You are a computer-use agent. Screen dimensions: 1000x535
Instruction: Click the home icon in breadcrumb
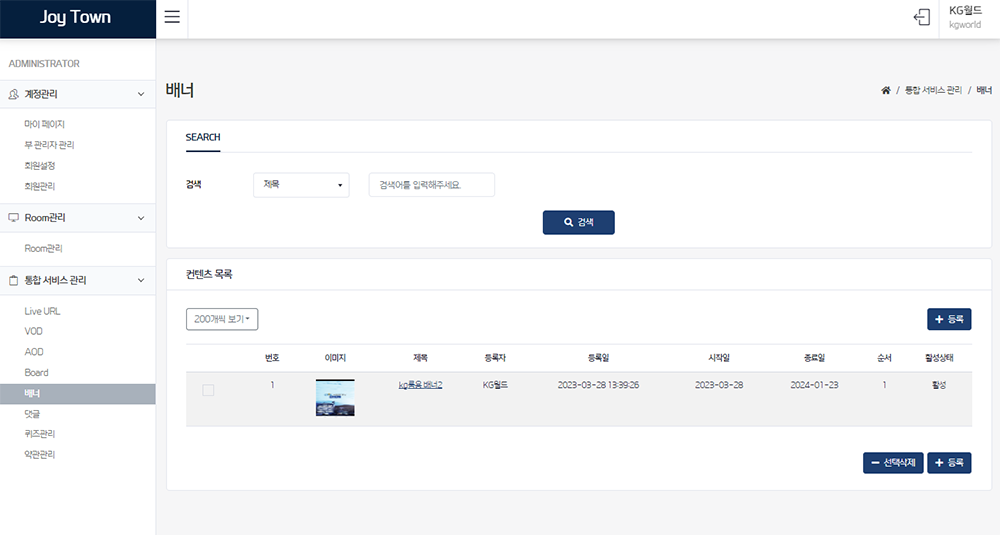[x=885, y=90]
